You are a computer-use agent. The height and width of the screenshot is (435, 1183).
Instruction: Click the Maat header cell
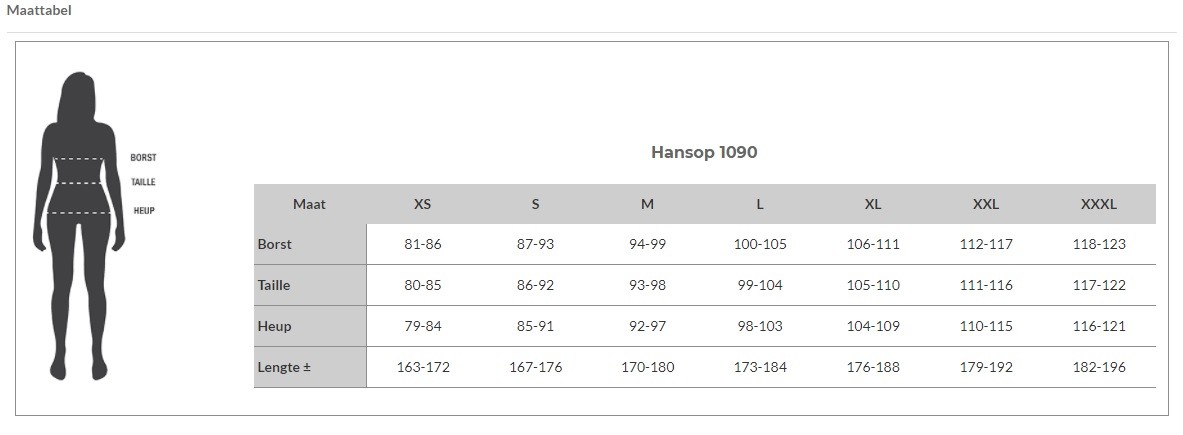[309, 204]
